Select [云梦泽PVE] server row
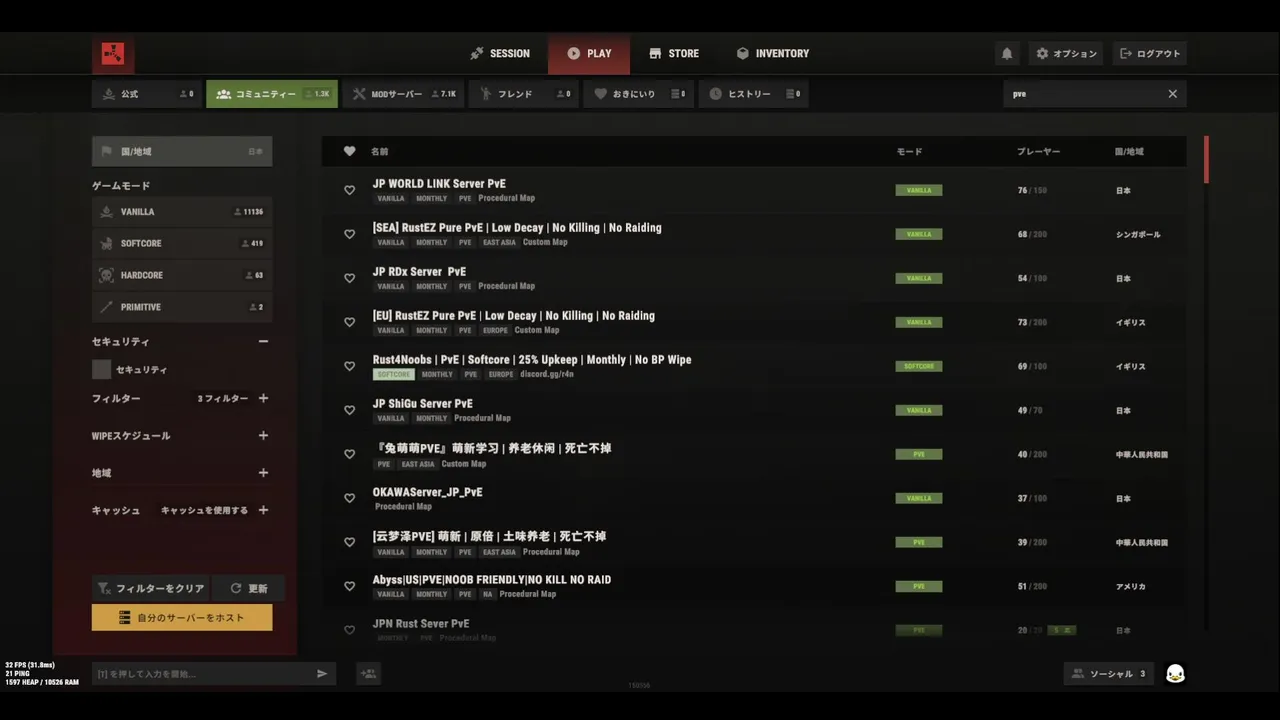Screen dimensions: 1280x720 point(754,542)
